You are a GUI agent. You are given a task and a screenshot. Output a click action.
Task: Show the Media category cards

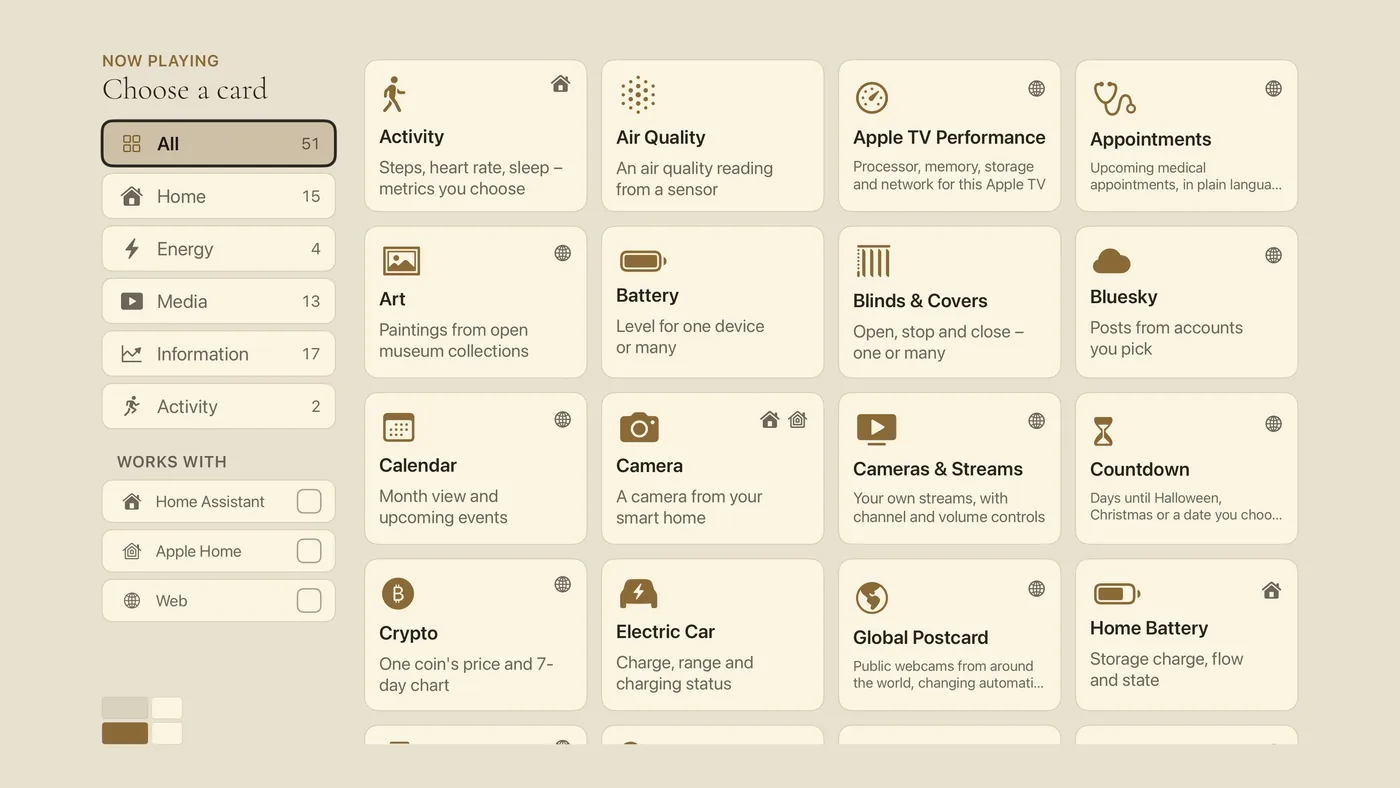219,301
